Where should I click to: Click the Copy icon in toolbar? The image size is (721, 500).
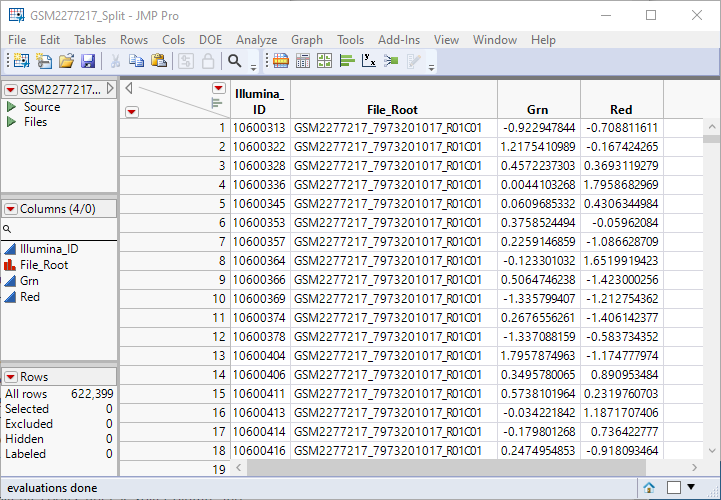tap(136, 61)
